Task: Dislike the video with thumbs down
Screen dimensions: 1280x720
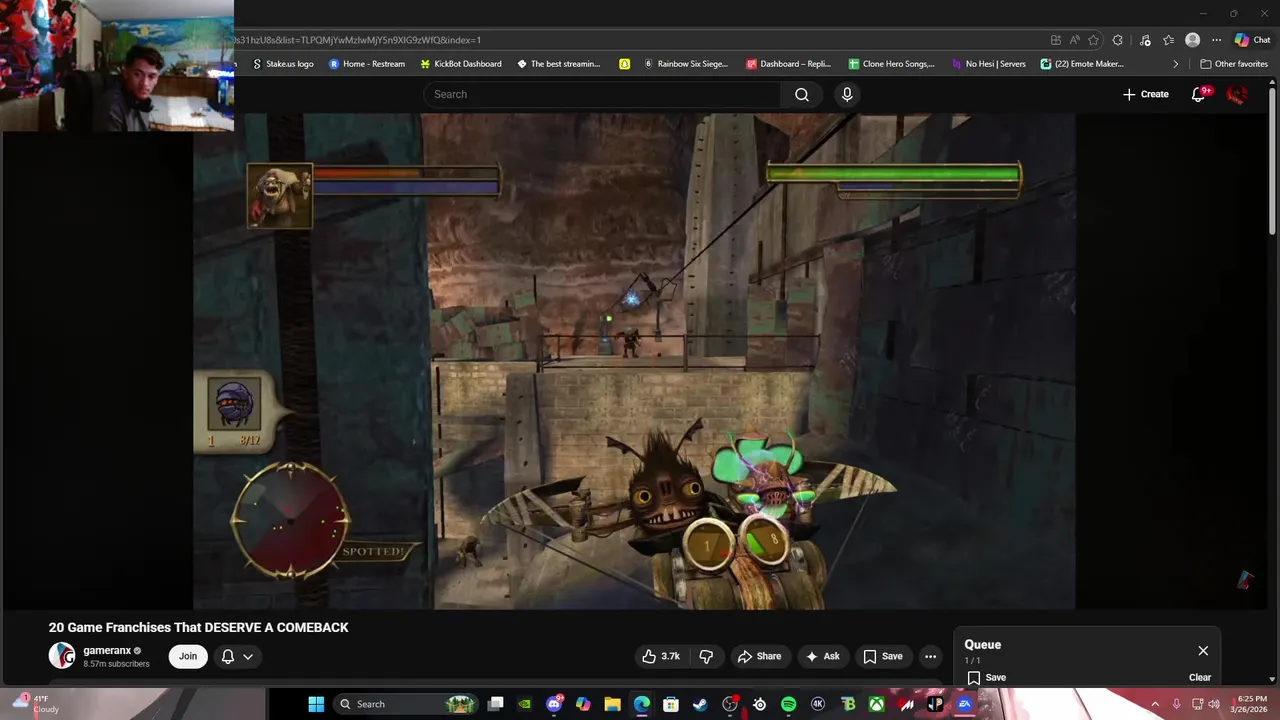Action: point(706,656)
